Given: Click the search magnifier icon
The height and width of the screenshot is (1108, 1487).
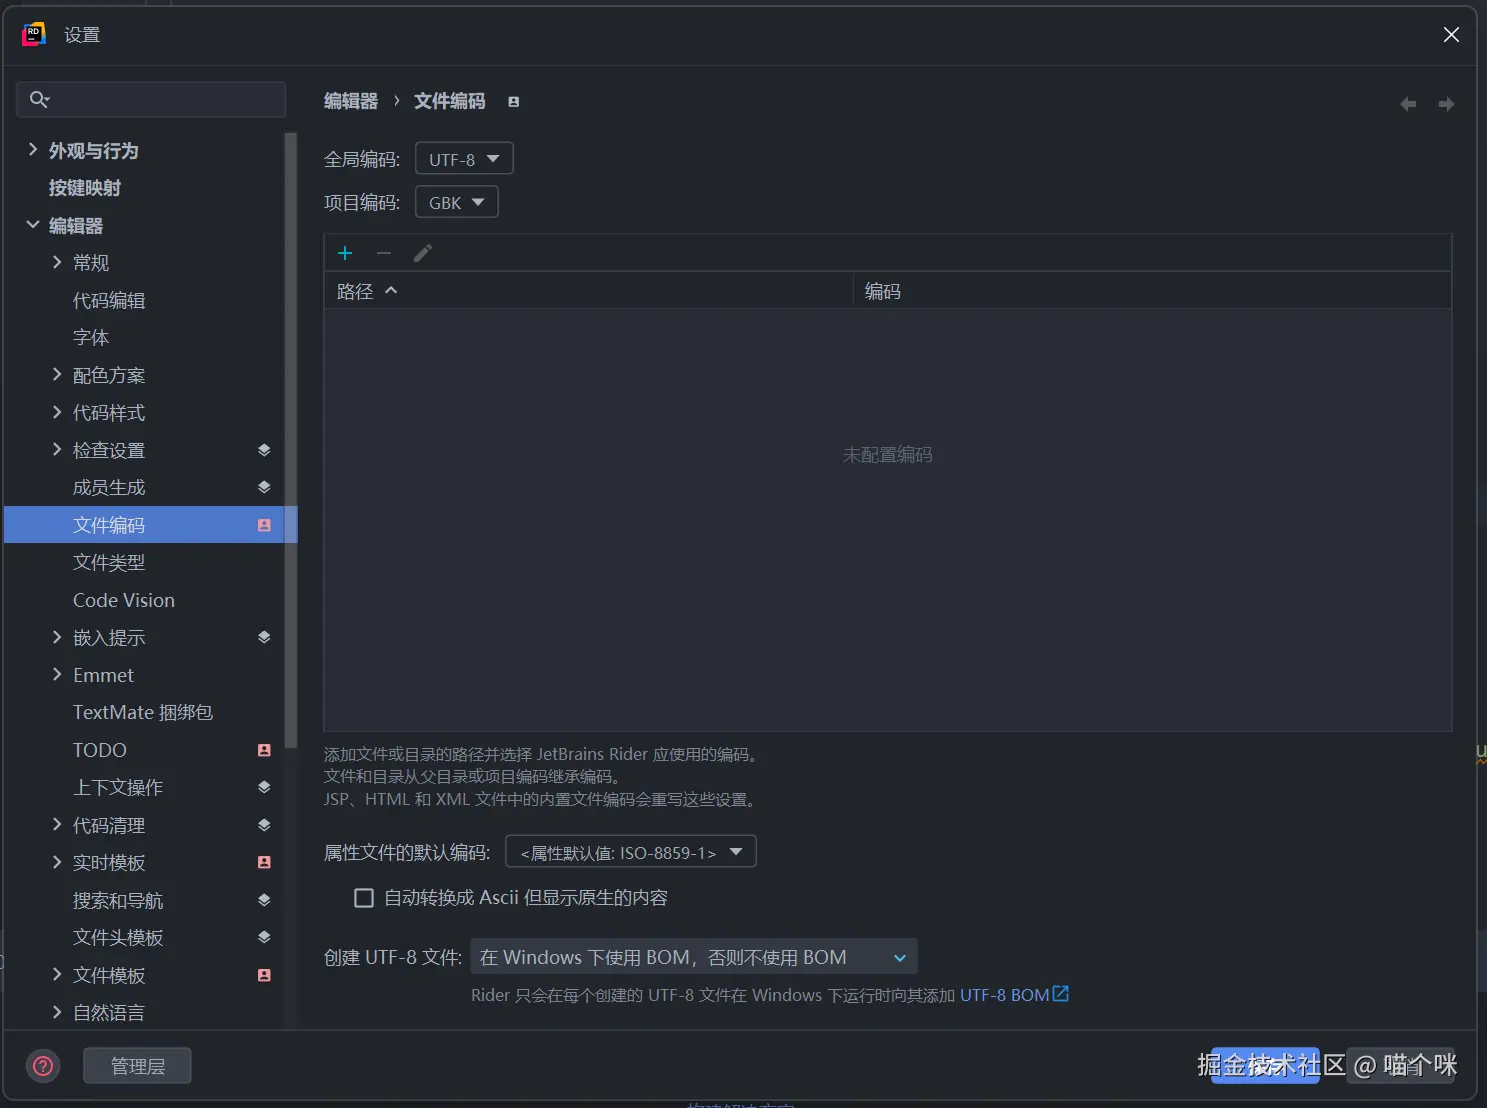Looking at the screenshot, I should click(x=39, y=99).
